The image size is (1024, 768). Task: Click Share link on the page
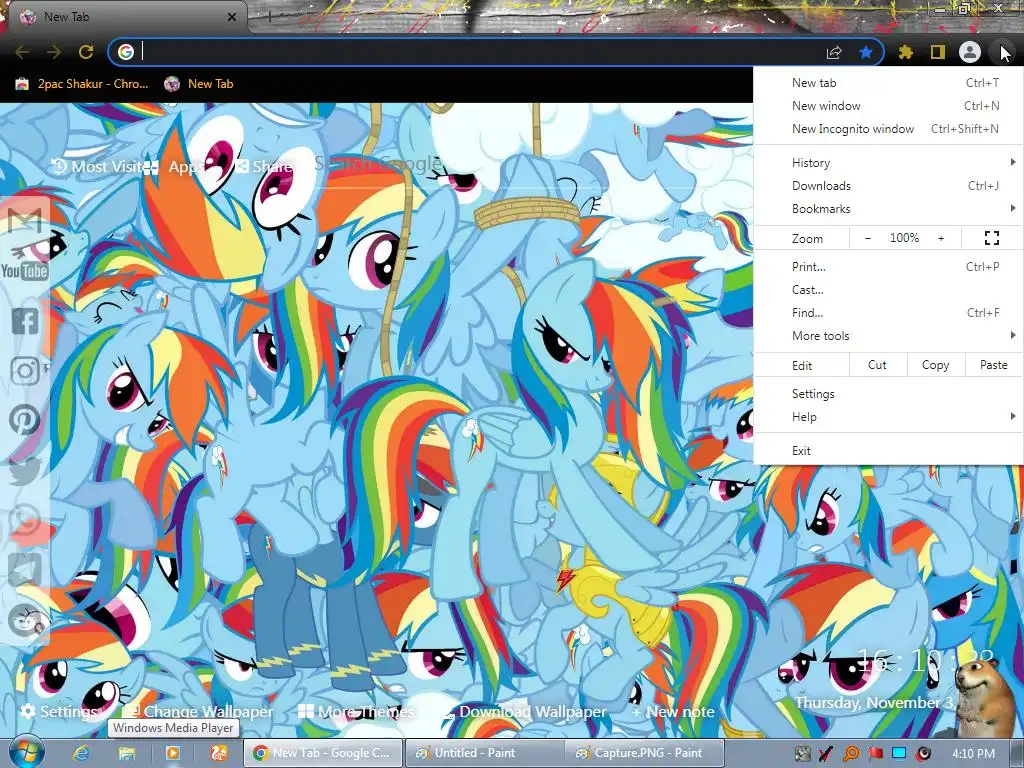point(264,167)
